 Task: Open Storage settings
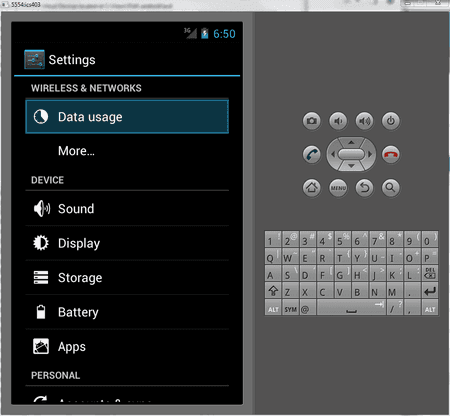click(127, 278)
